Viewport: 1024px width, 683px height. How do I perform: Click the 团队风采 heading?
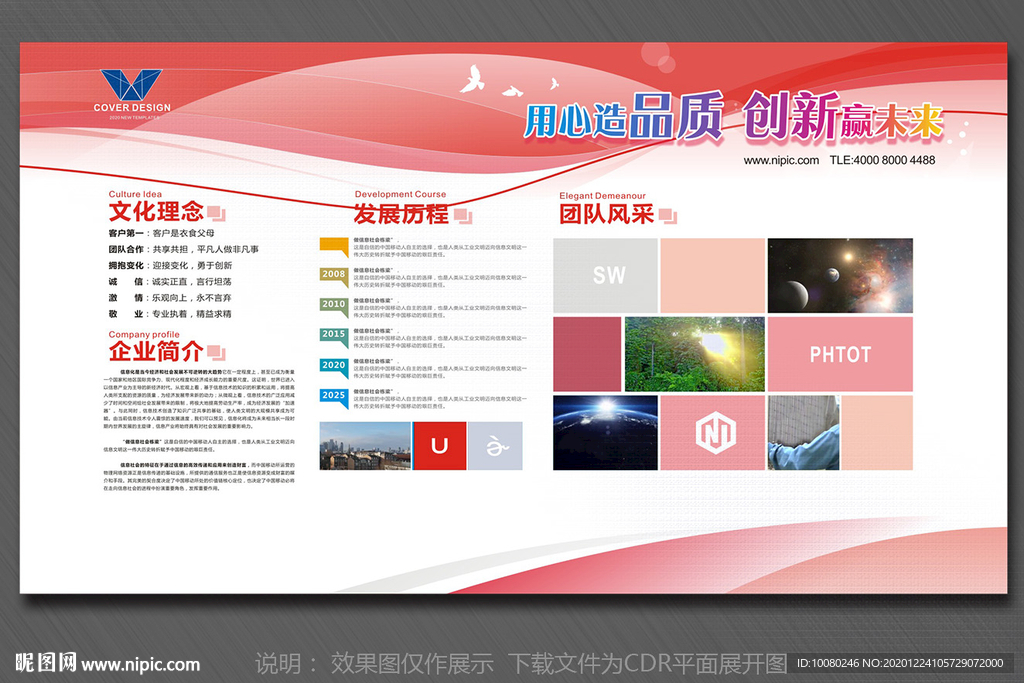606,214
